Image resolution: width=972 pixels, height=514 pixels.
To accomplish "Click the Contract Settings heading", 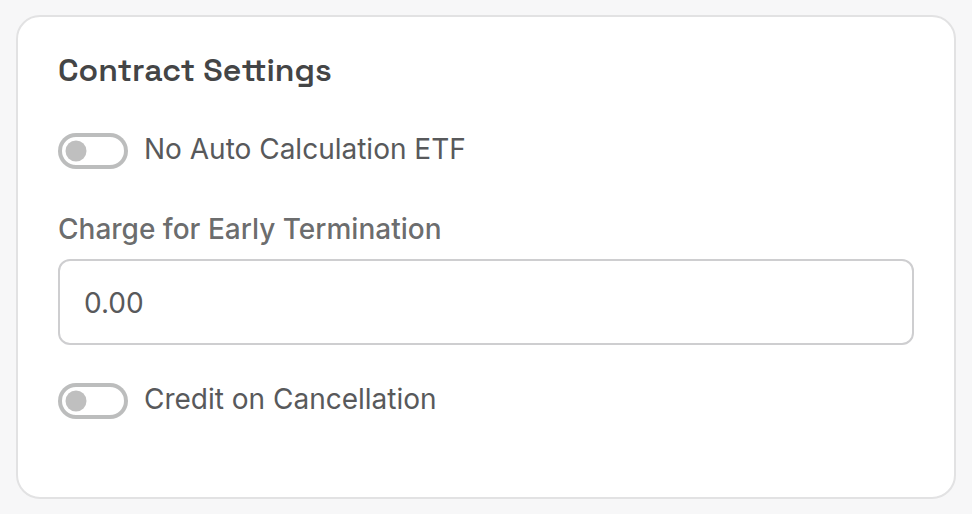I will point(195,71).
